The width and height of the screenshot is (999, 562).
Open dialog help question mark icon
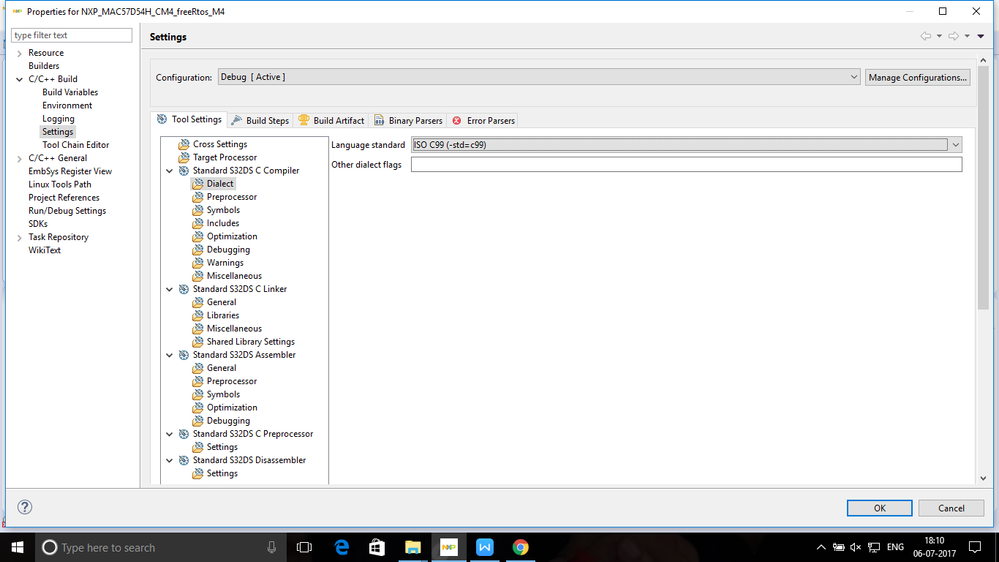pyautogui.click(x=24, y=507)
